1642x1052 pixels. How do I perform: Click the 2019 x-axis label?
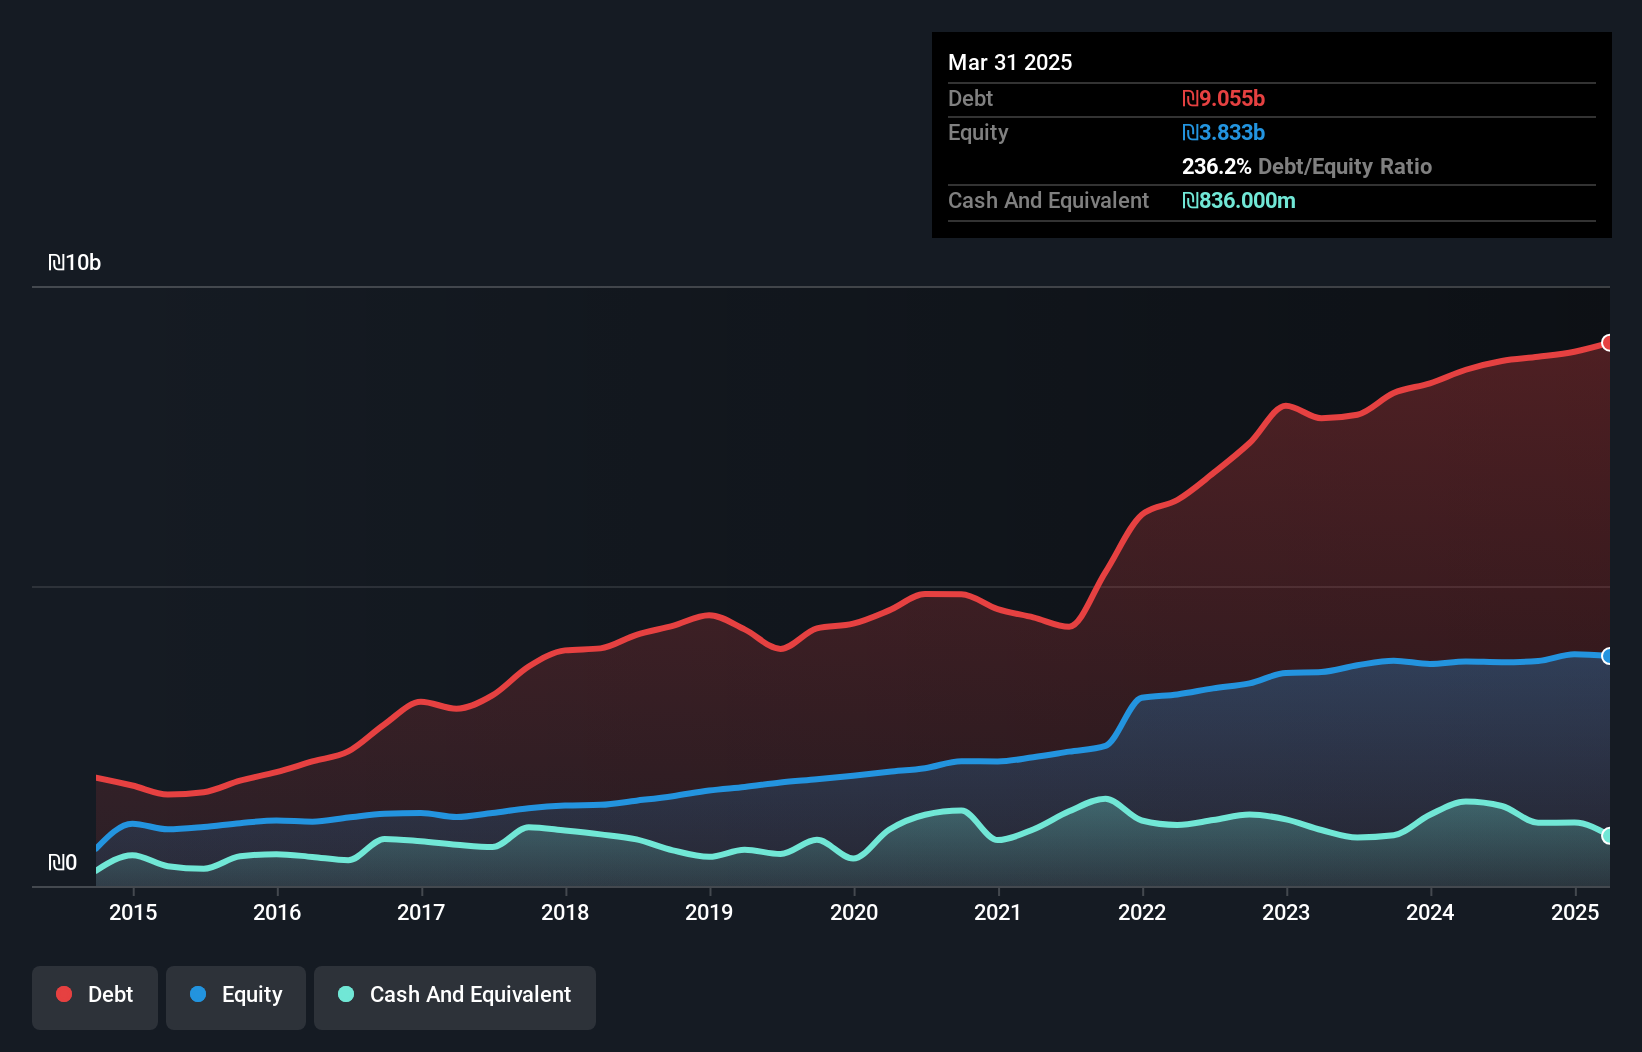pos(709,912)
